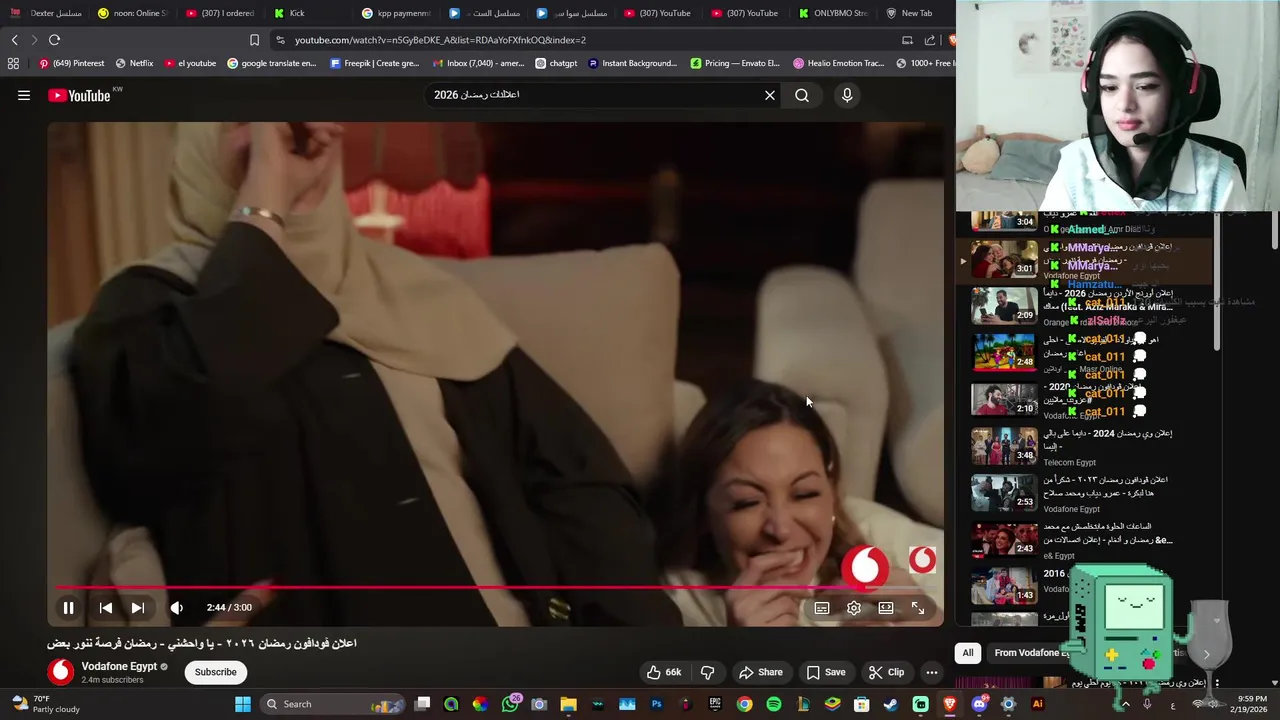Open Discord from the taskbar
The image size is (1280, 720).
coord(979,704)
